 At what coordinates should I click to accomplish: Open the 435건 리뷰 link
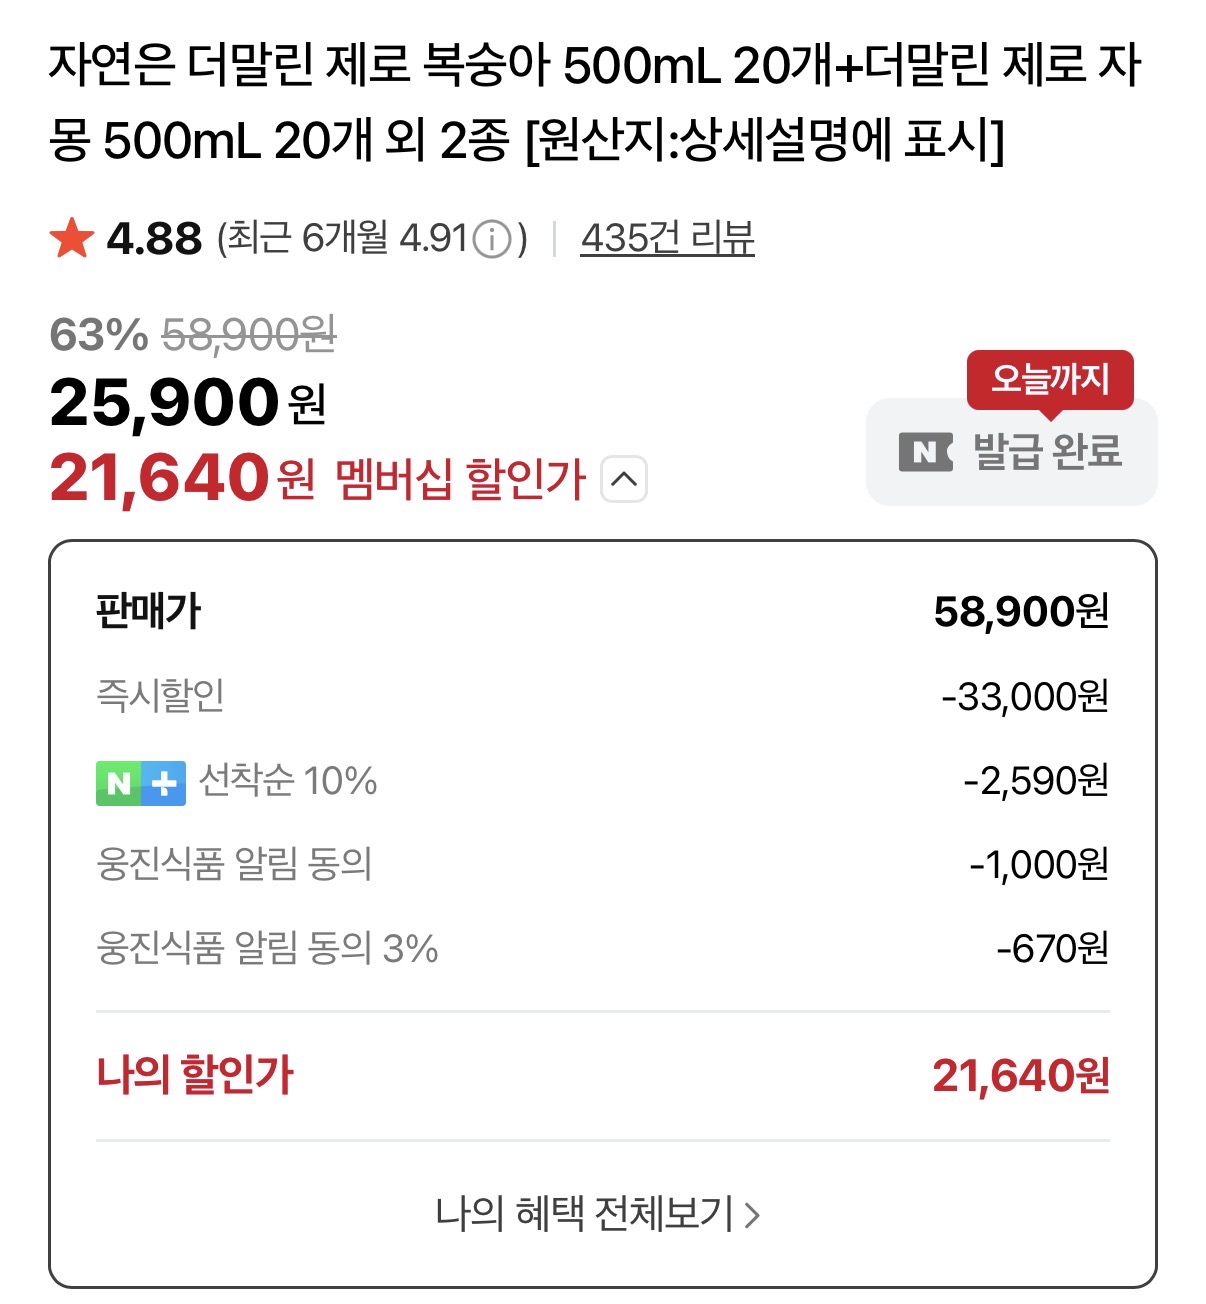(667, 239)
